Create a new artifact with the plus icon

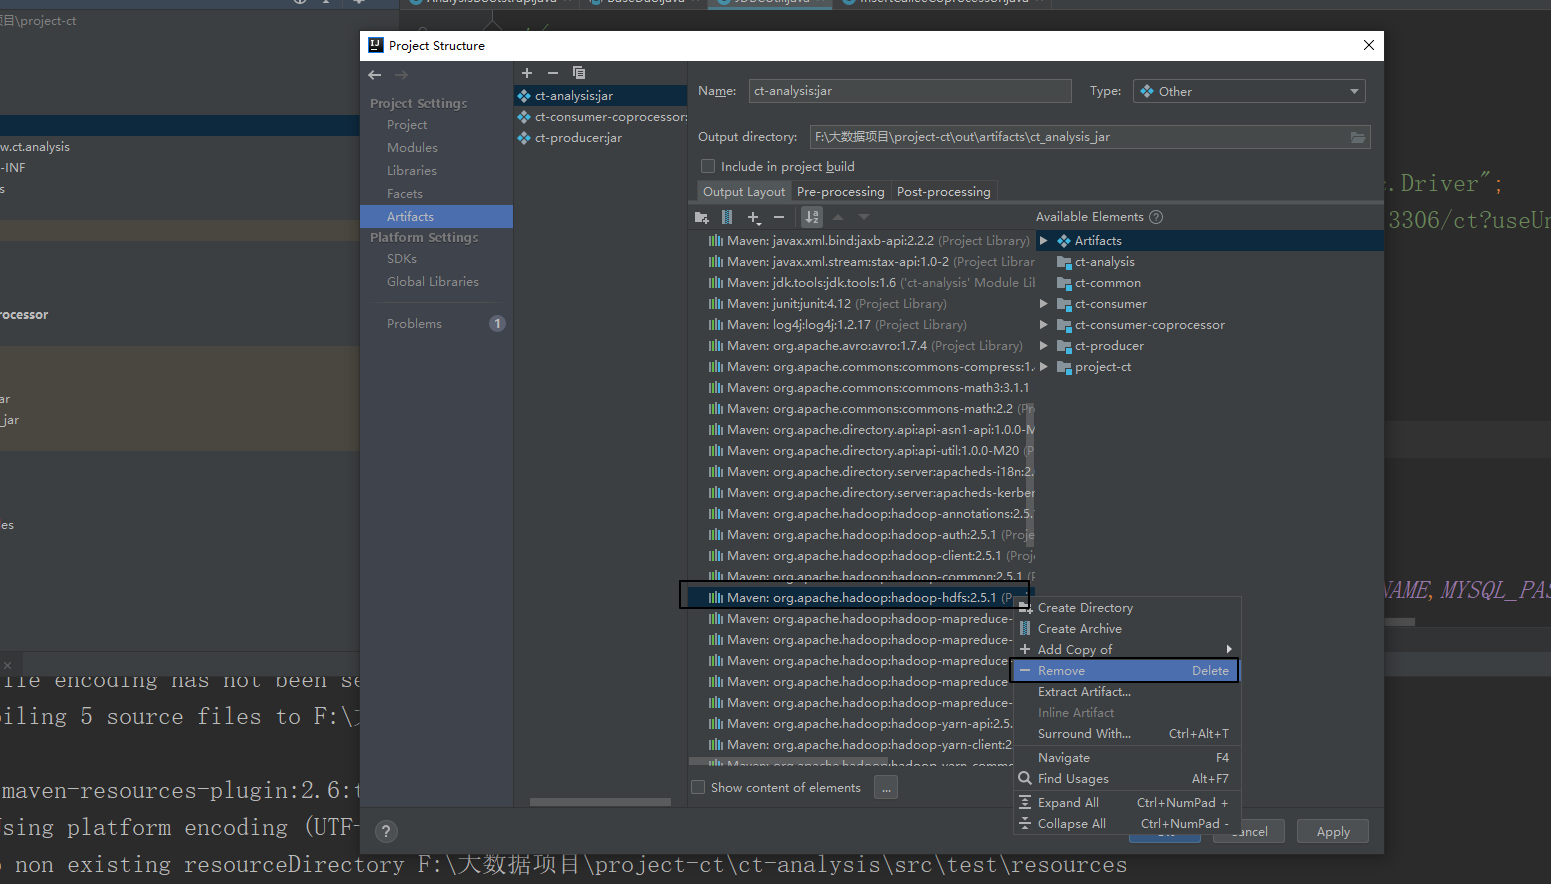pos(527,72)
